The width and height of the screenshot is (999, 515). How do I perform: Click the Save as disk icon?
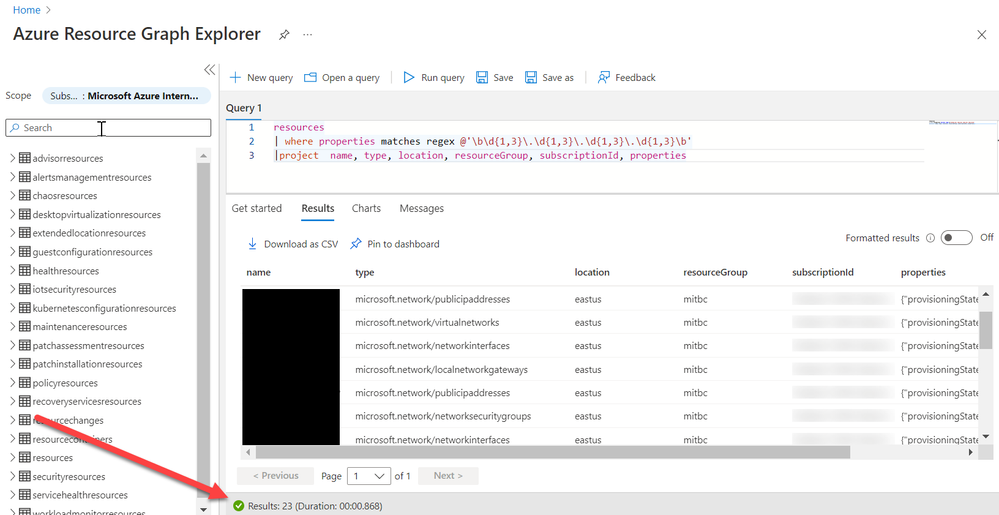(531, 77)
